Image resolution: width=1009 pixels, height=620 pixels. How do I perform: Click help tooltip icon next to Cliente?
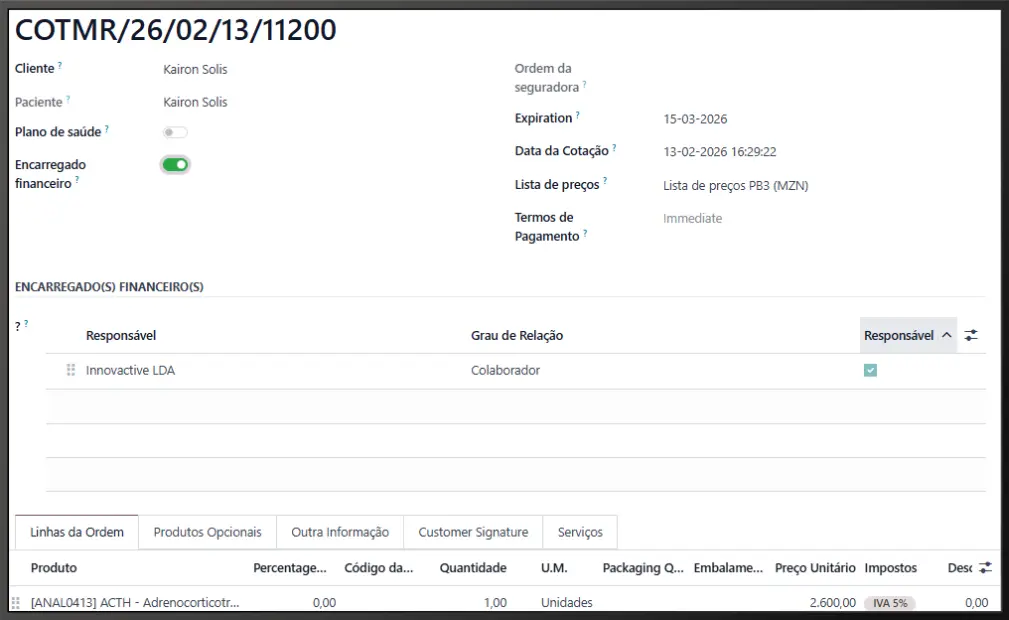tap(60, 66)
